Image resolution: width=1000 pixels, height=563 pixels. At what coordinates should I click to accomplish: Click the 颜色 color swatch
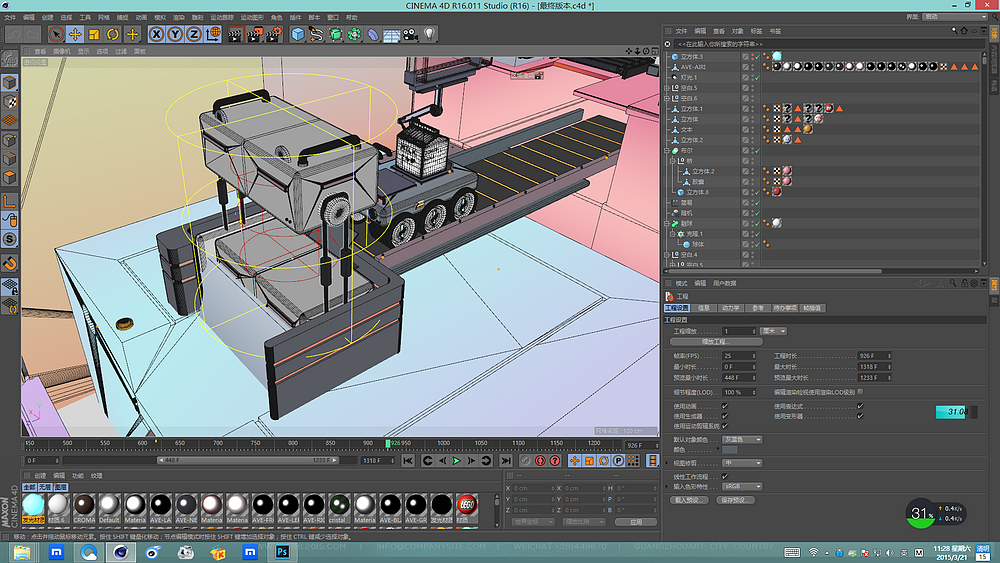pyautogui.click(x=730, y=450)
